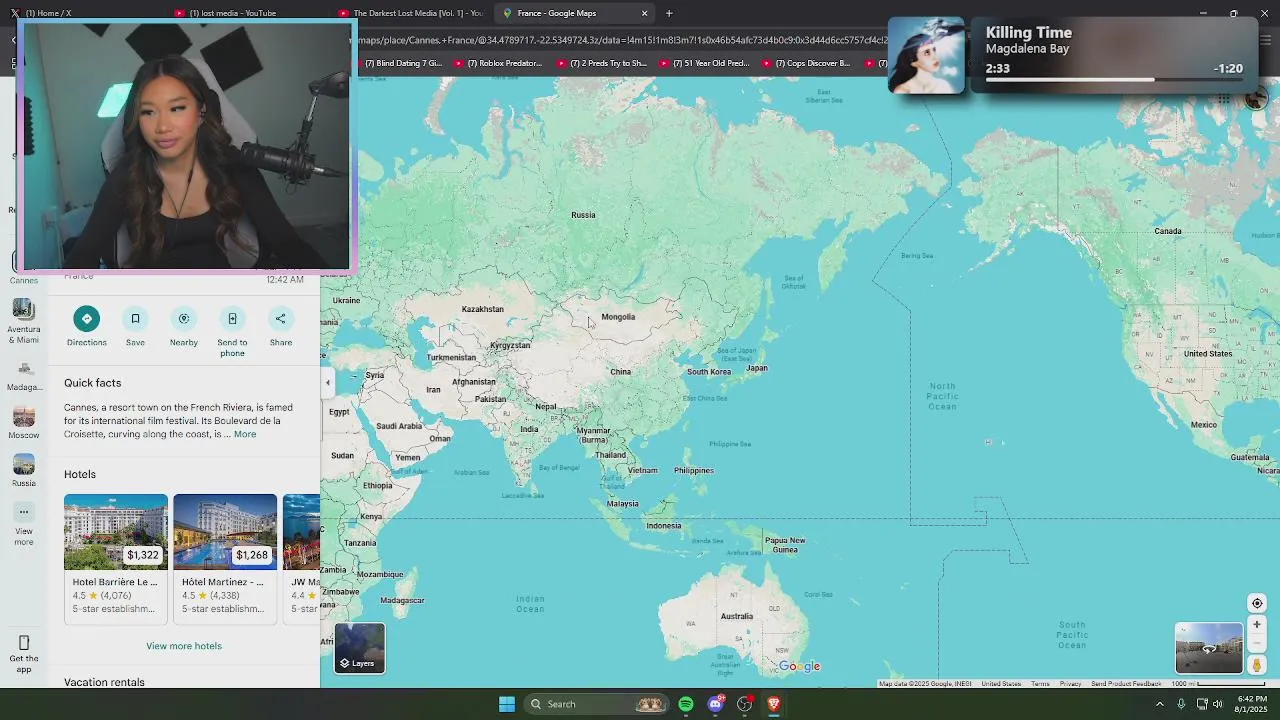
Task: Open Spotify from the taskbar
Action: tap(686, 704)
